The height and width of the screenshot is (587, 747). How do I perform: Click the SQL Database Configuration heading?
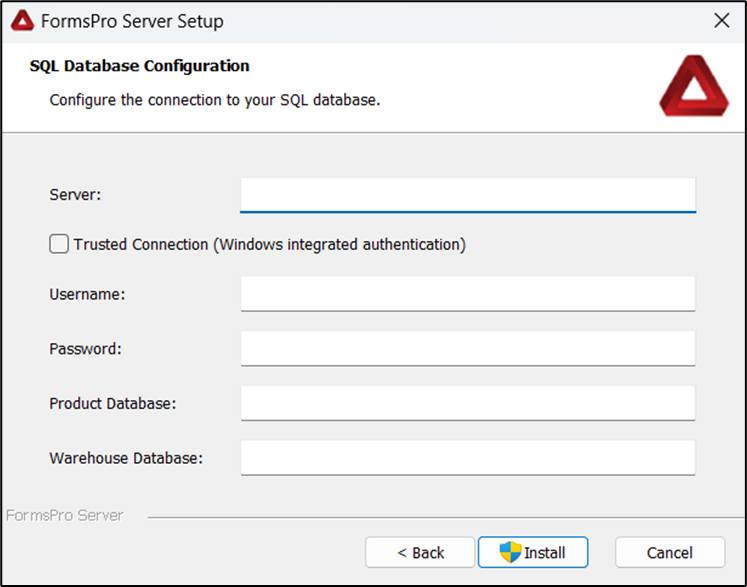tap(139, 66)
